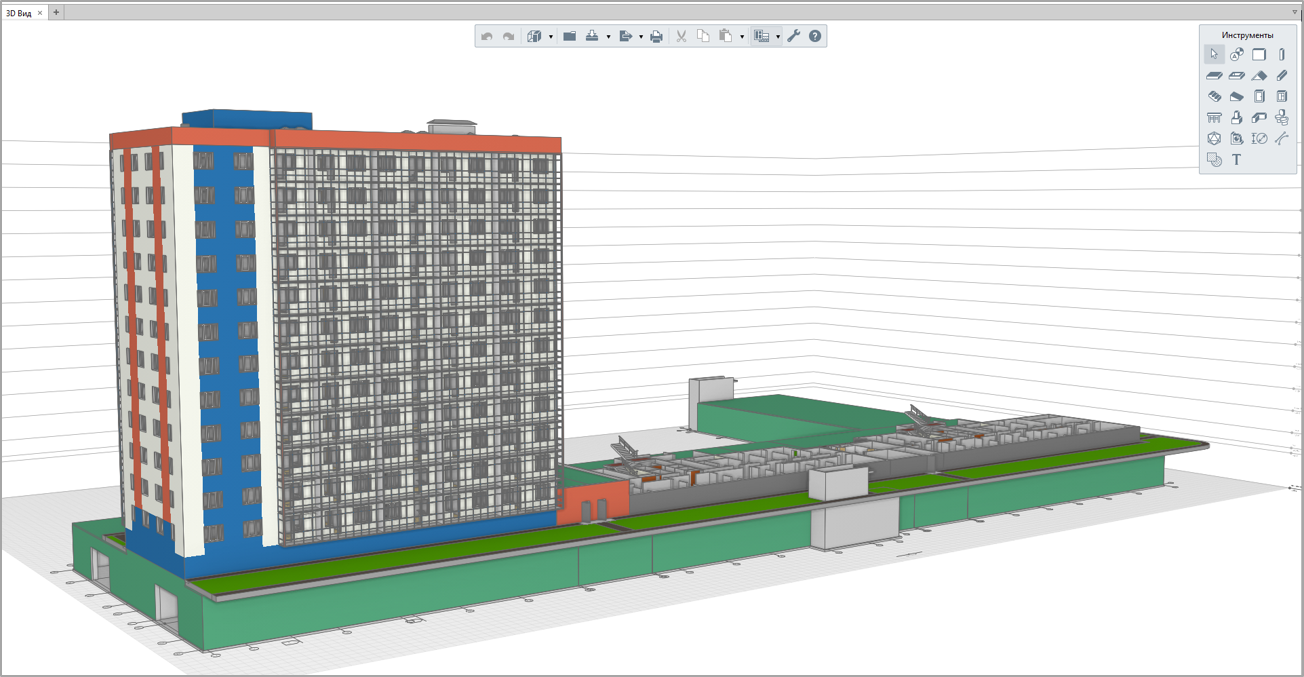Select the Beam tool
The image size is (1304, 677).
(x=1282, y=76)
